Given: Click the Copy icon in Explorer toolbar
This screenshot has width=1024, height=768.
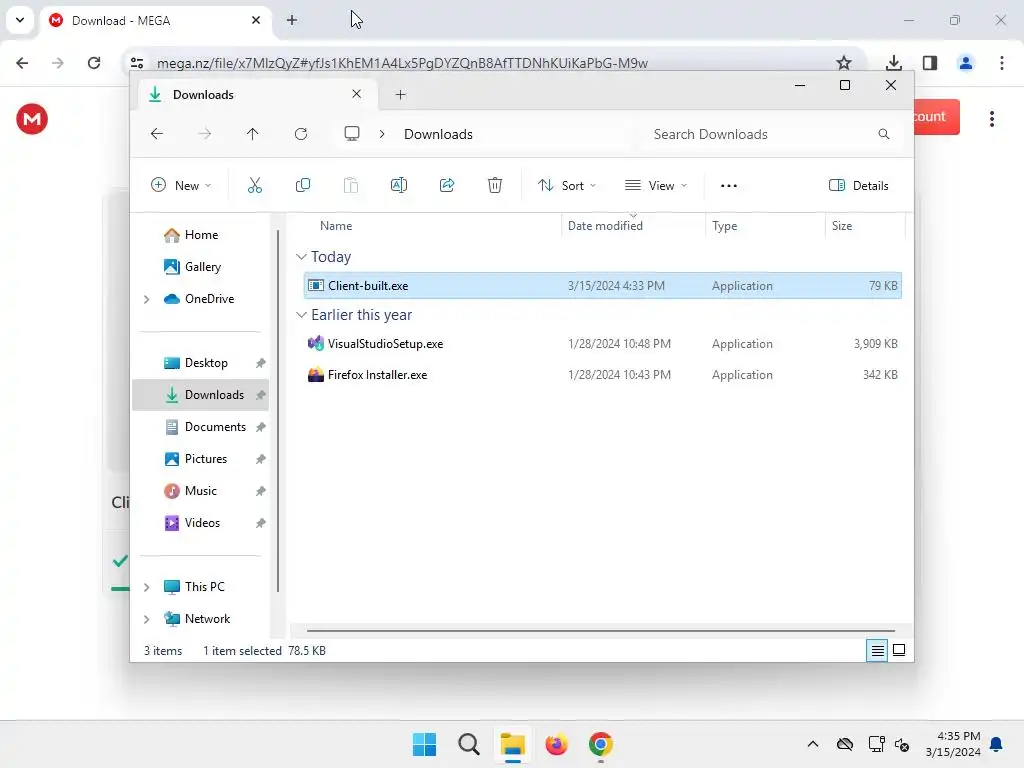Looking at the screenshot, I should (302, 185).
